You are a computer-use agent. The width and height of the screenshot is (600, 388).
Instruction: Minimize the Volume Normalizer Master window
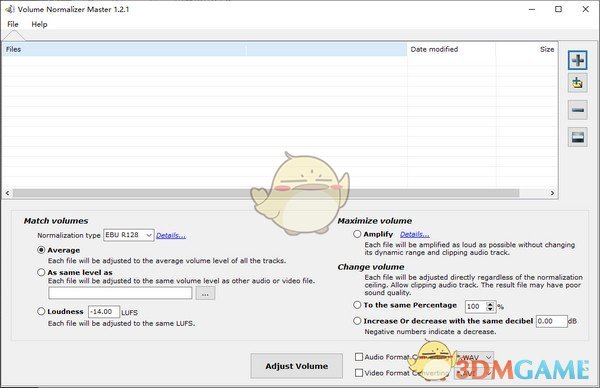532,9
